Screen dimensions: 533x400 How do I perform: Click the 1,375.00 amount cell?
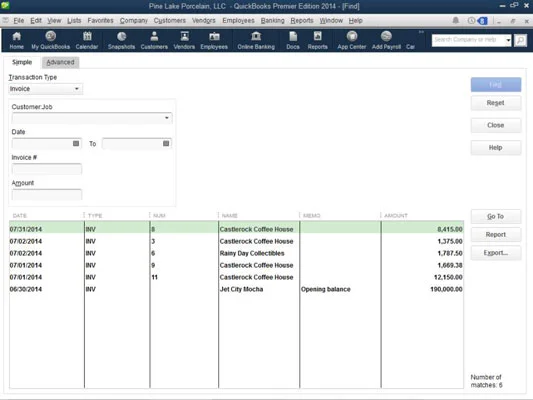pos(422,241)
